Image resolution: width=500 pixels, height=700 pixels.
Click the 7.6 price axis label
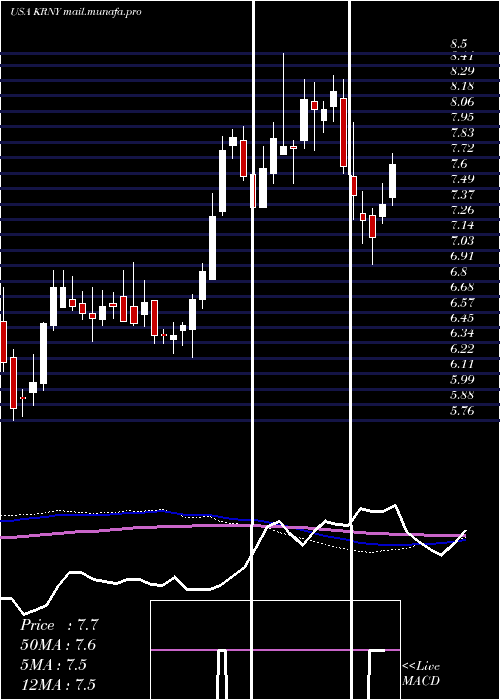(x=458, y=164)
